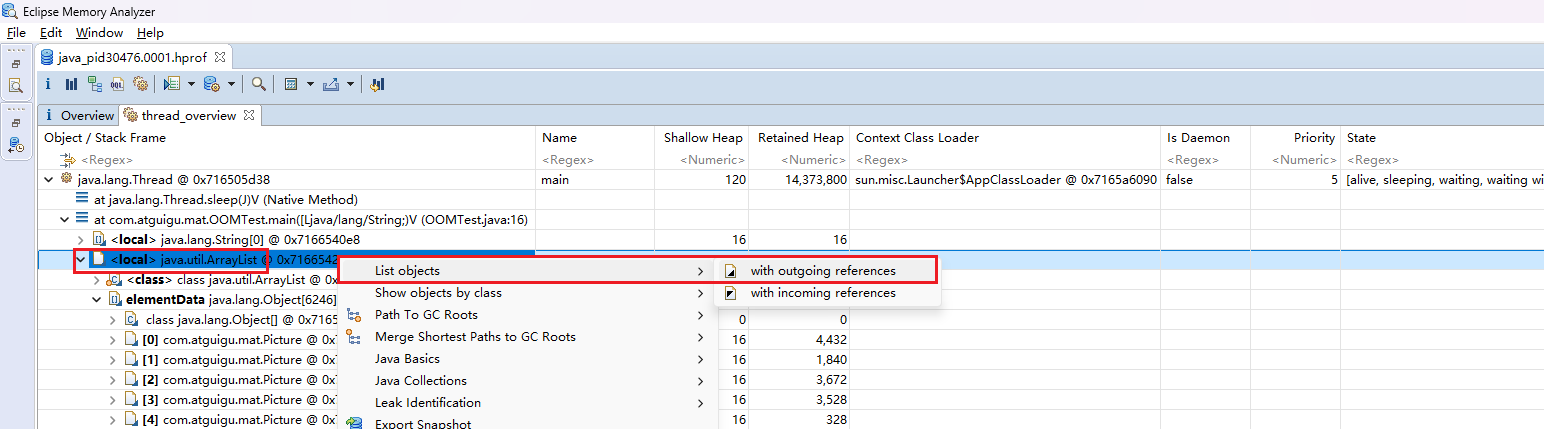Switch to the Overview tab
Image resolution: width=1544 pixels, height=429 pixels.
[x=78, y=115]
